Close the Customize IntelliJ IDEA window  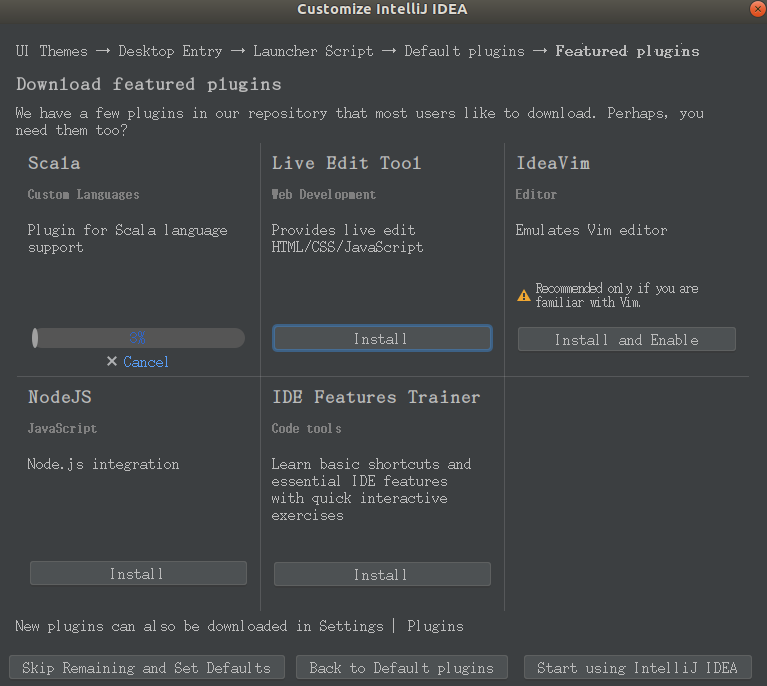click(758, 9)
